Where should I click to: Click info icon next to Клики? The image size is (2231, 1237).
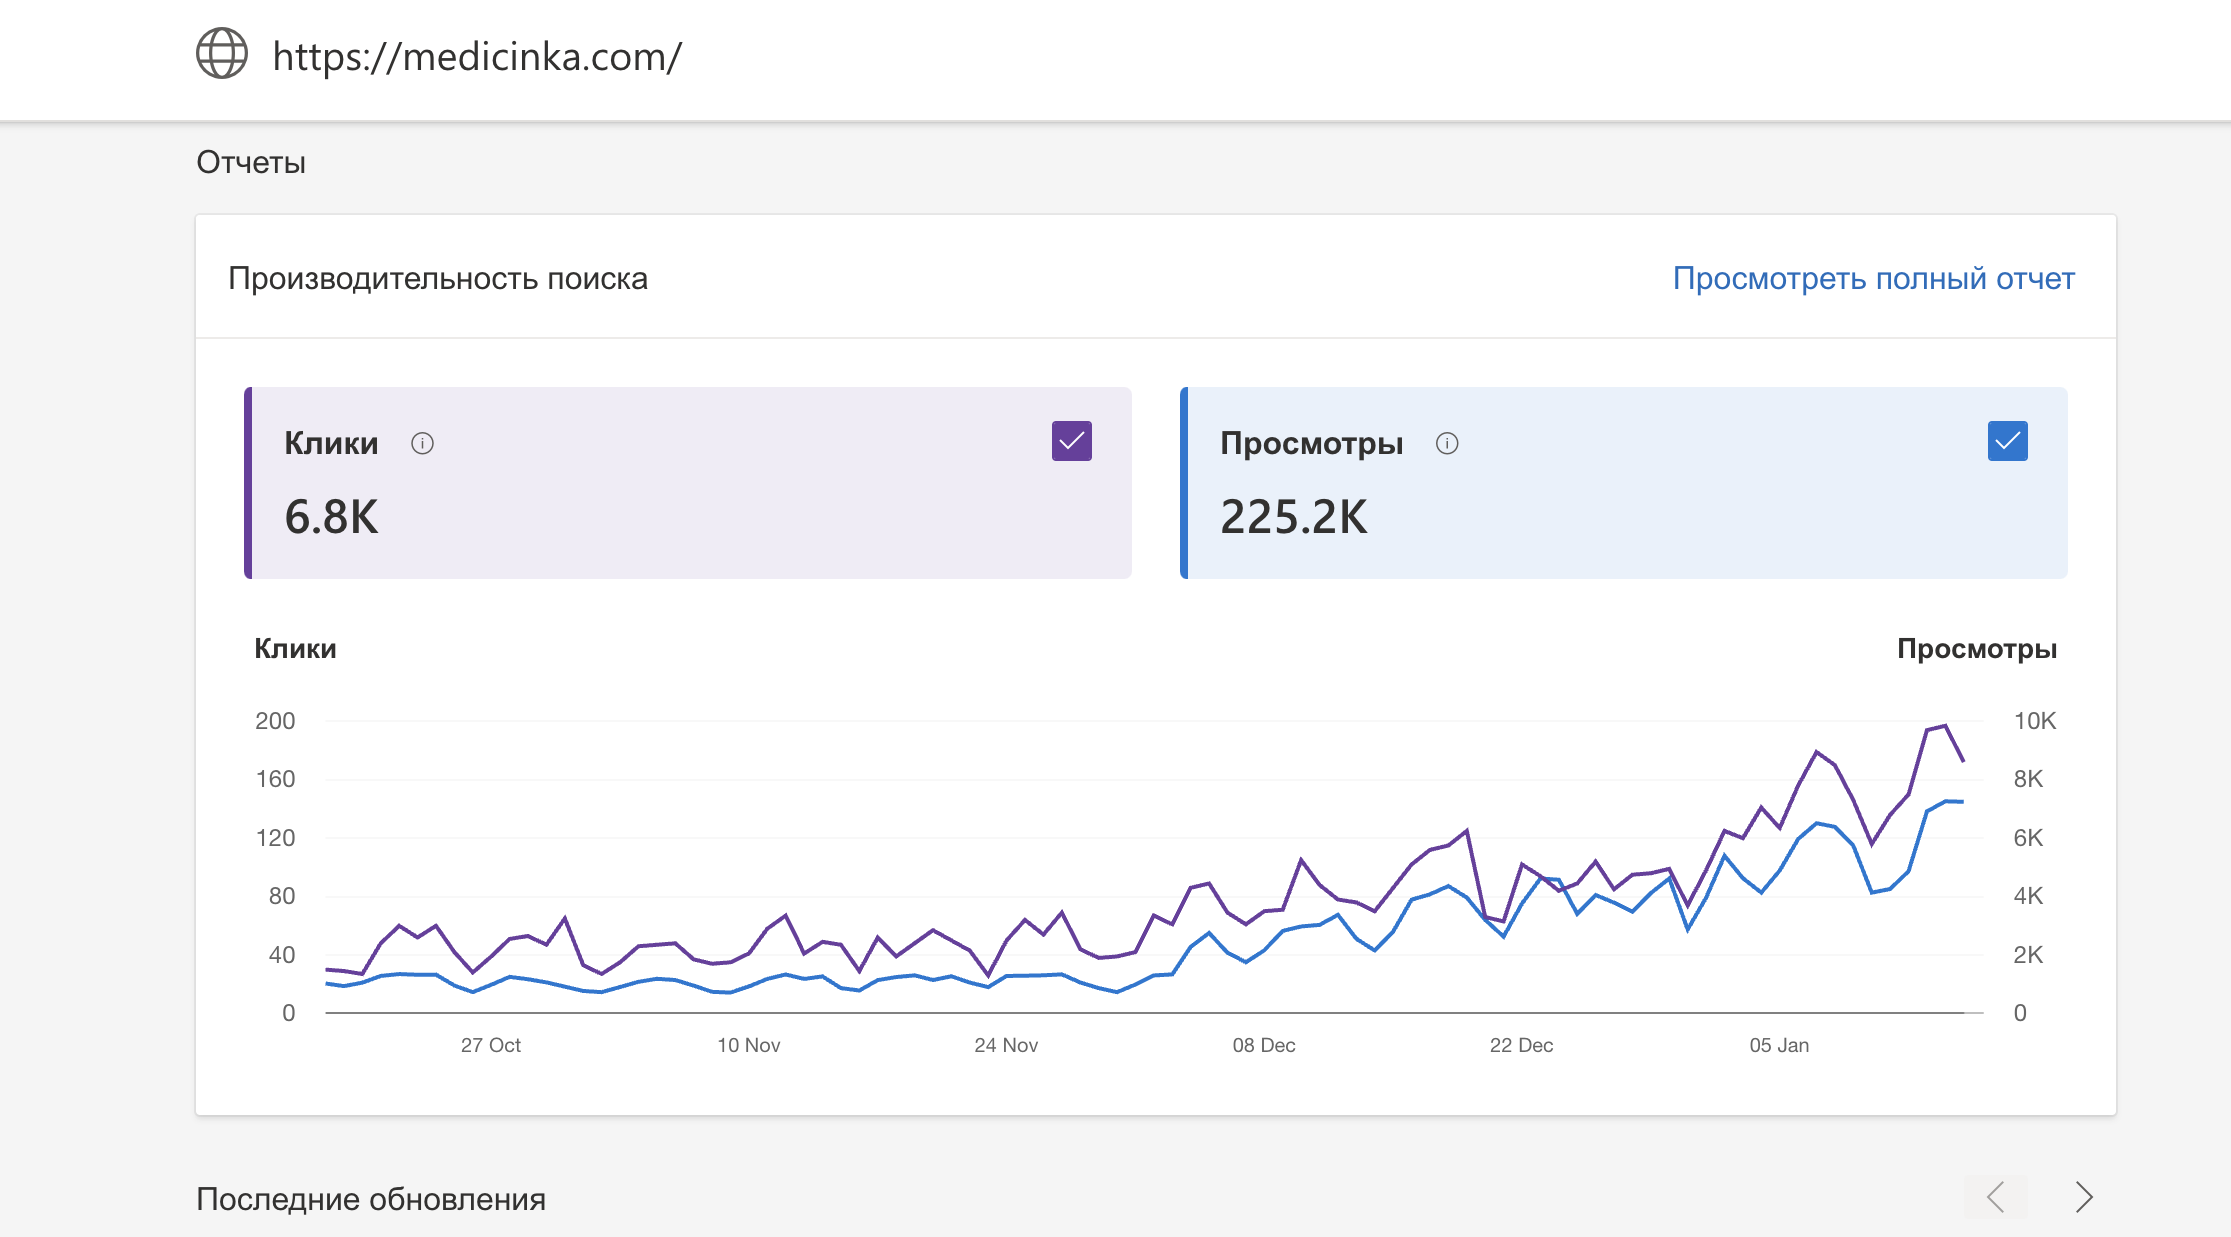tap(422, 443)
